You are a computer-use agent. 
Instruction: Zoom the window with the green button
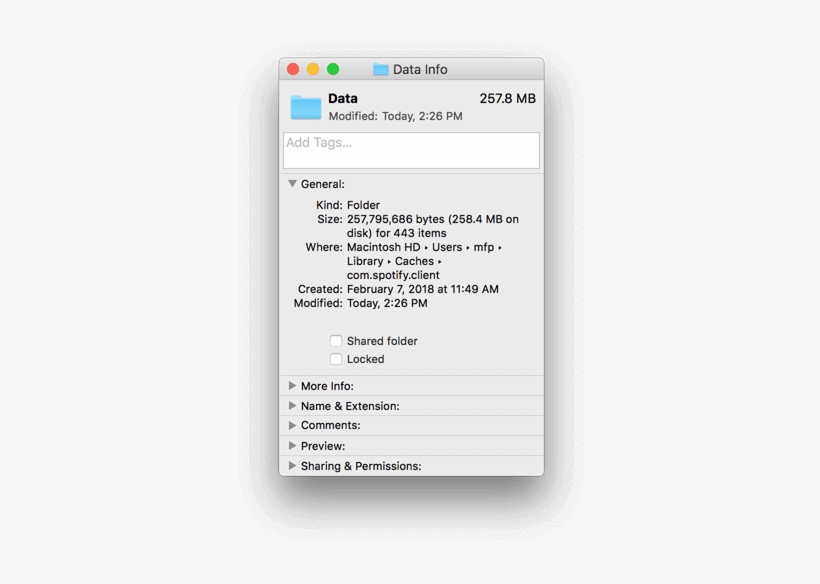coord(333,69)
